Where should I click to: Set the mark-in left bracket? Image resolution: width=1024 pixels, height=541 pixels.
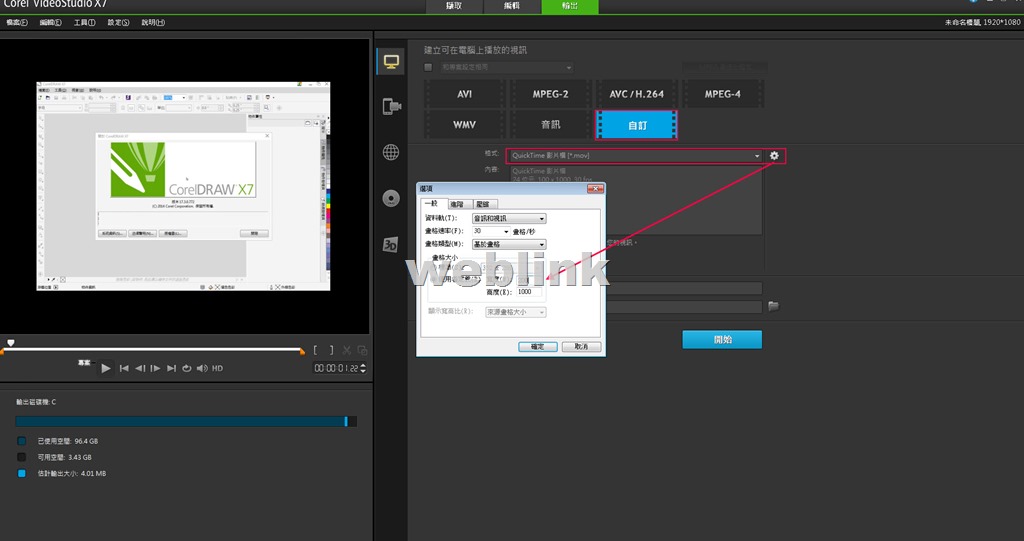point(315,351)
